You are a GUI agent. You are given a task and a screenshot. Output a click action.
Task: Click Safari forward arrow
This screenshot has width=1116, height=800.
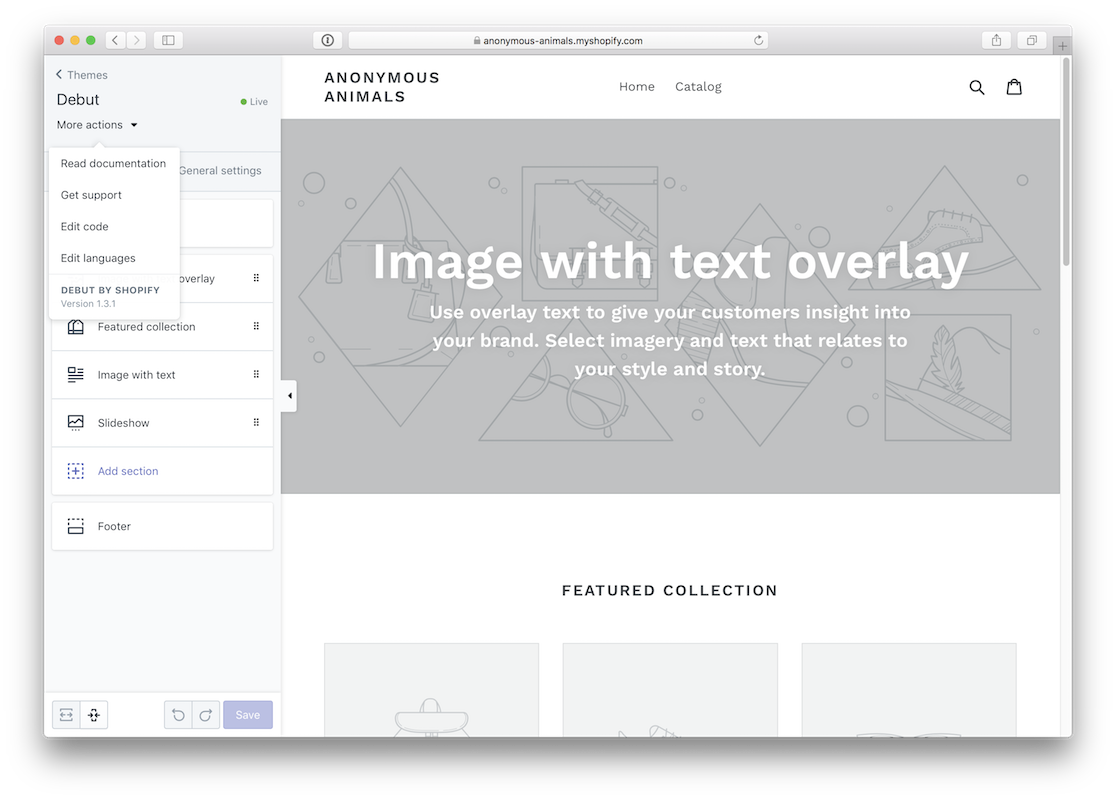[x=137, y=40]
